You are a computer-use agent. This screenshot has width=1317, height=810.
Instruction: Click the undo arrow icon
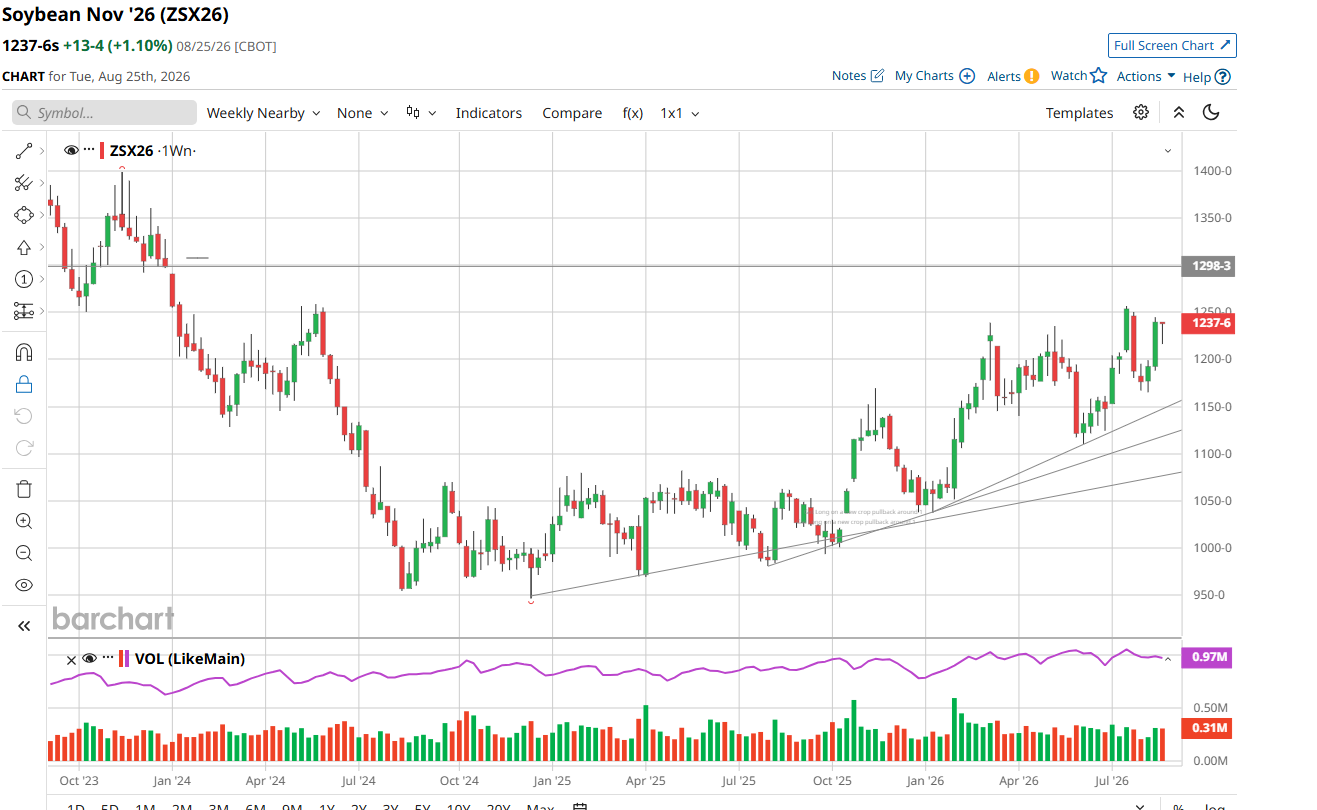[24, 415]
